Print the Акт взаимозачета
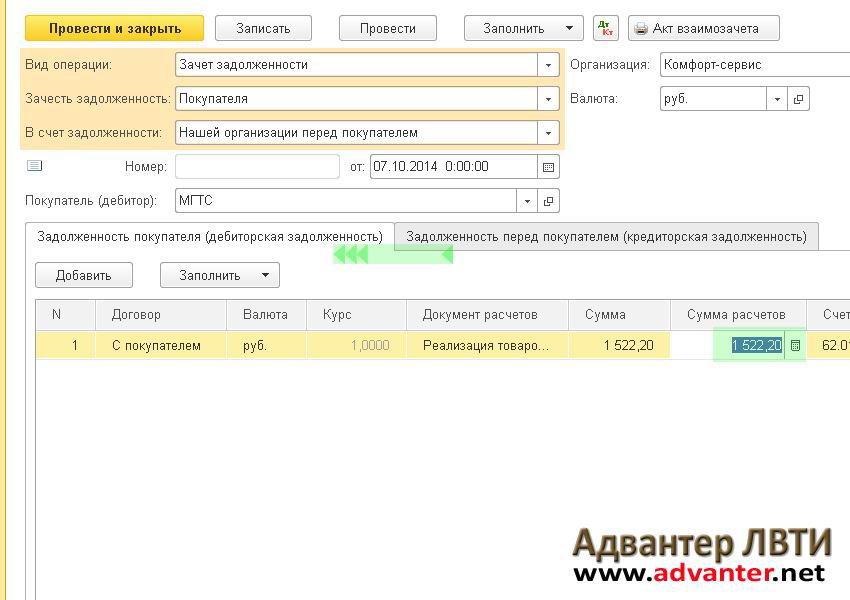The width and height of the screenshot is (850, 600). [704, 28]
